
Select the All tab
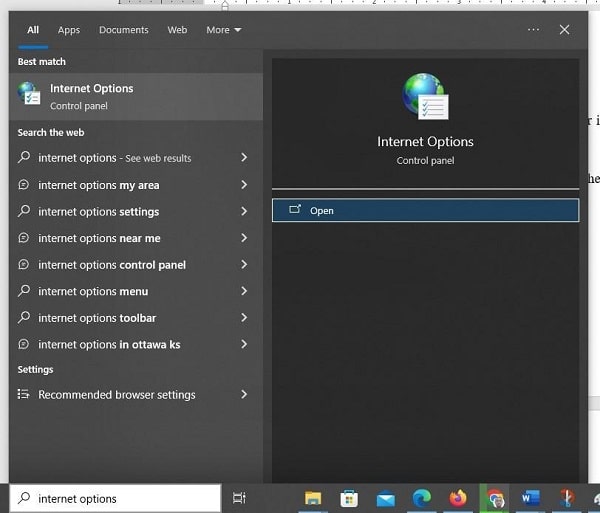(x=33, y=30)
